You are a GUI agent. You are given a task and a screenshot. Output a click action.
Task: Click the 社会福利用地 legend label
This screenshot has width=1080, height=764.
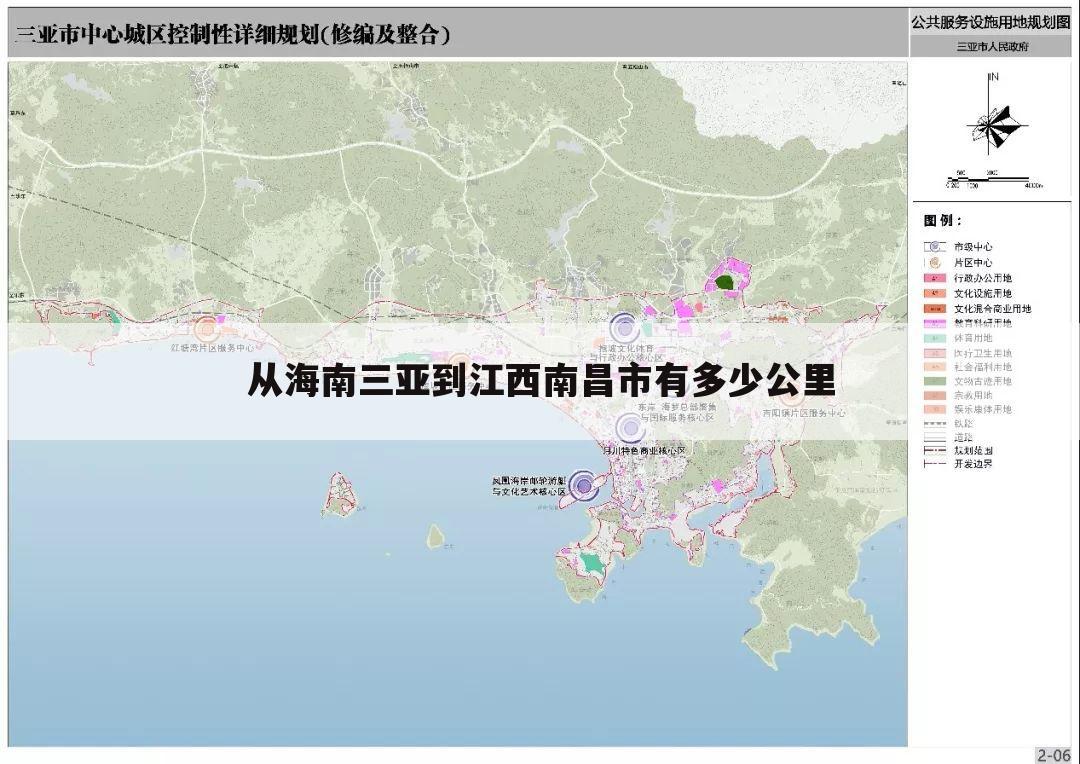[982, 367]
